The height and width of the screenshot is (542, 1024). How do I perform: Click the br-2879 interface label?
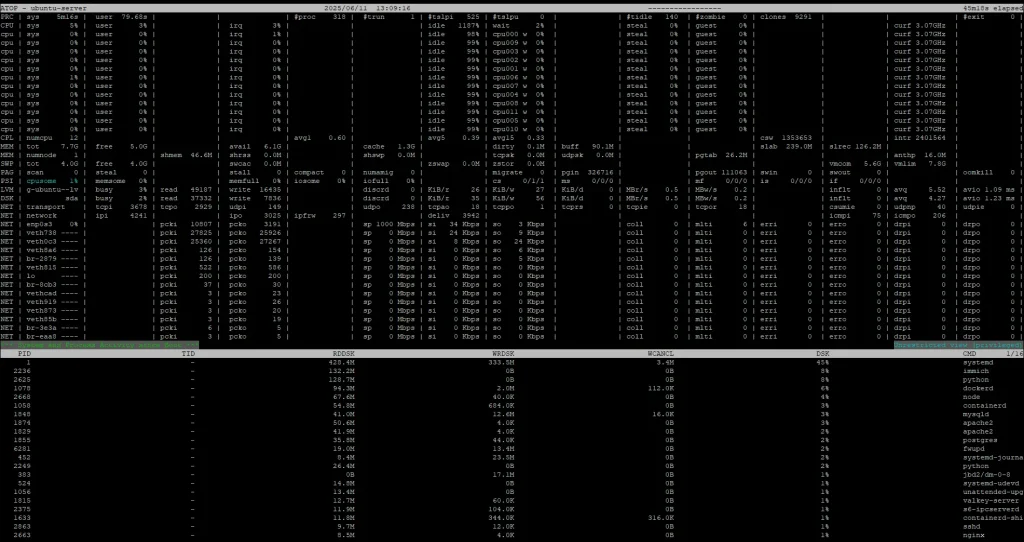click(x=41, y=259)
